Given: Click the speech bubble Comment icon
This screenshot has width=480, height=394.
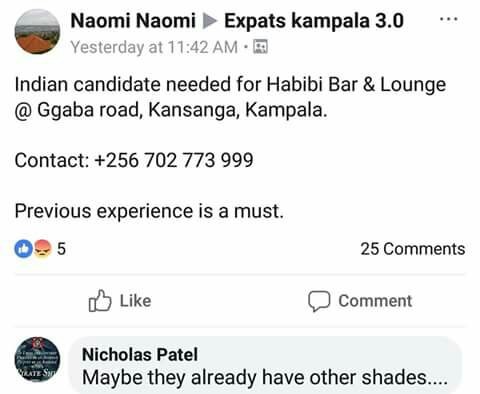Looking at the screenshot, I should [319, 301].
